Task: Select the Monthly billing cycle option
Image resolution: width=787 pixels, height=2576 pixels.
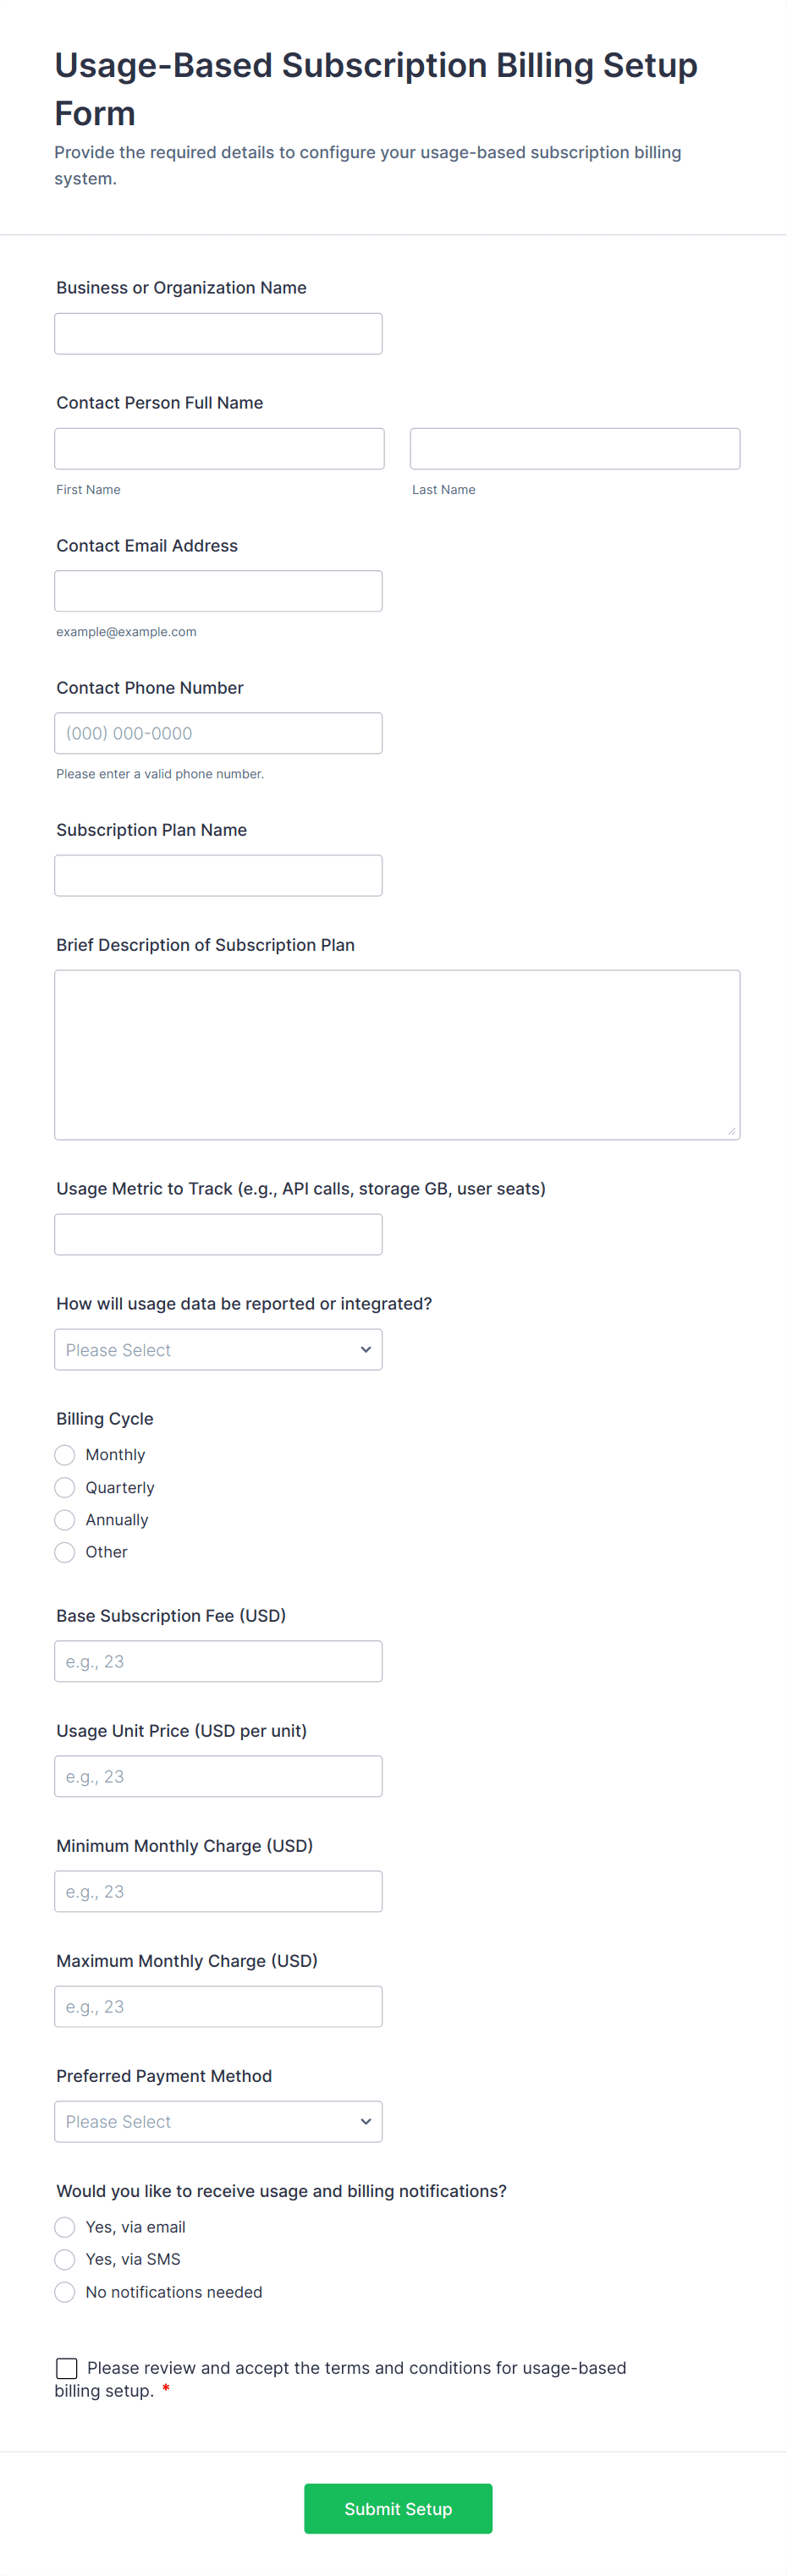Action: [65, 1455]
